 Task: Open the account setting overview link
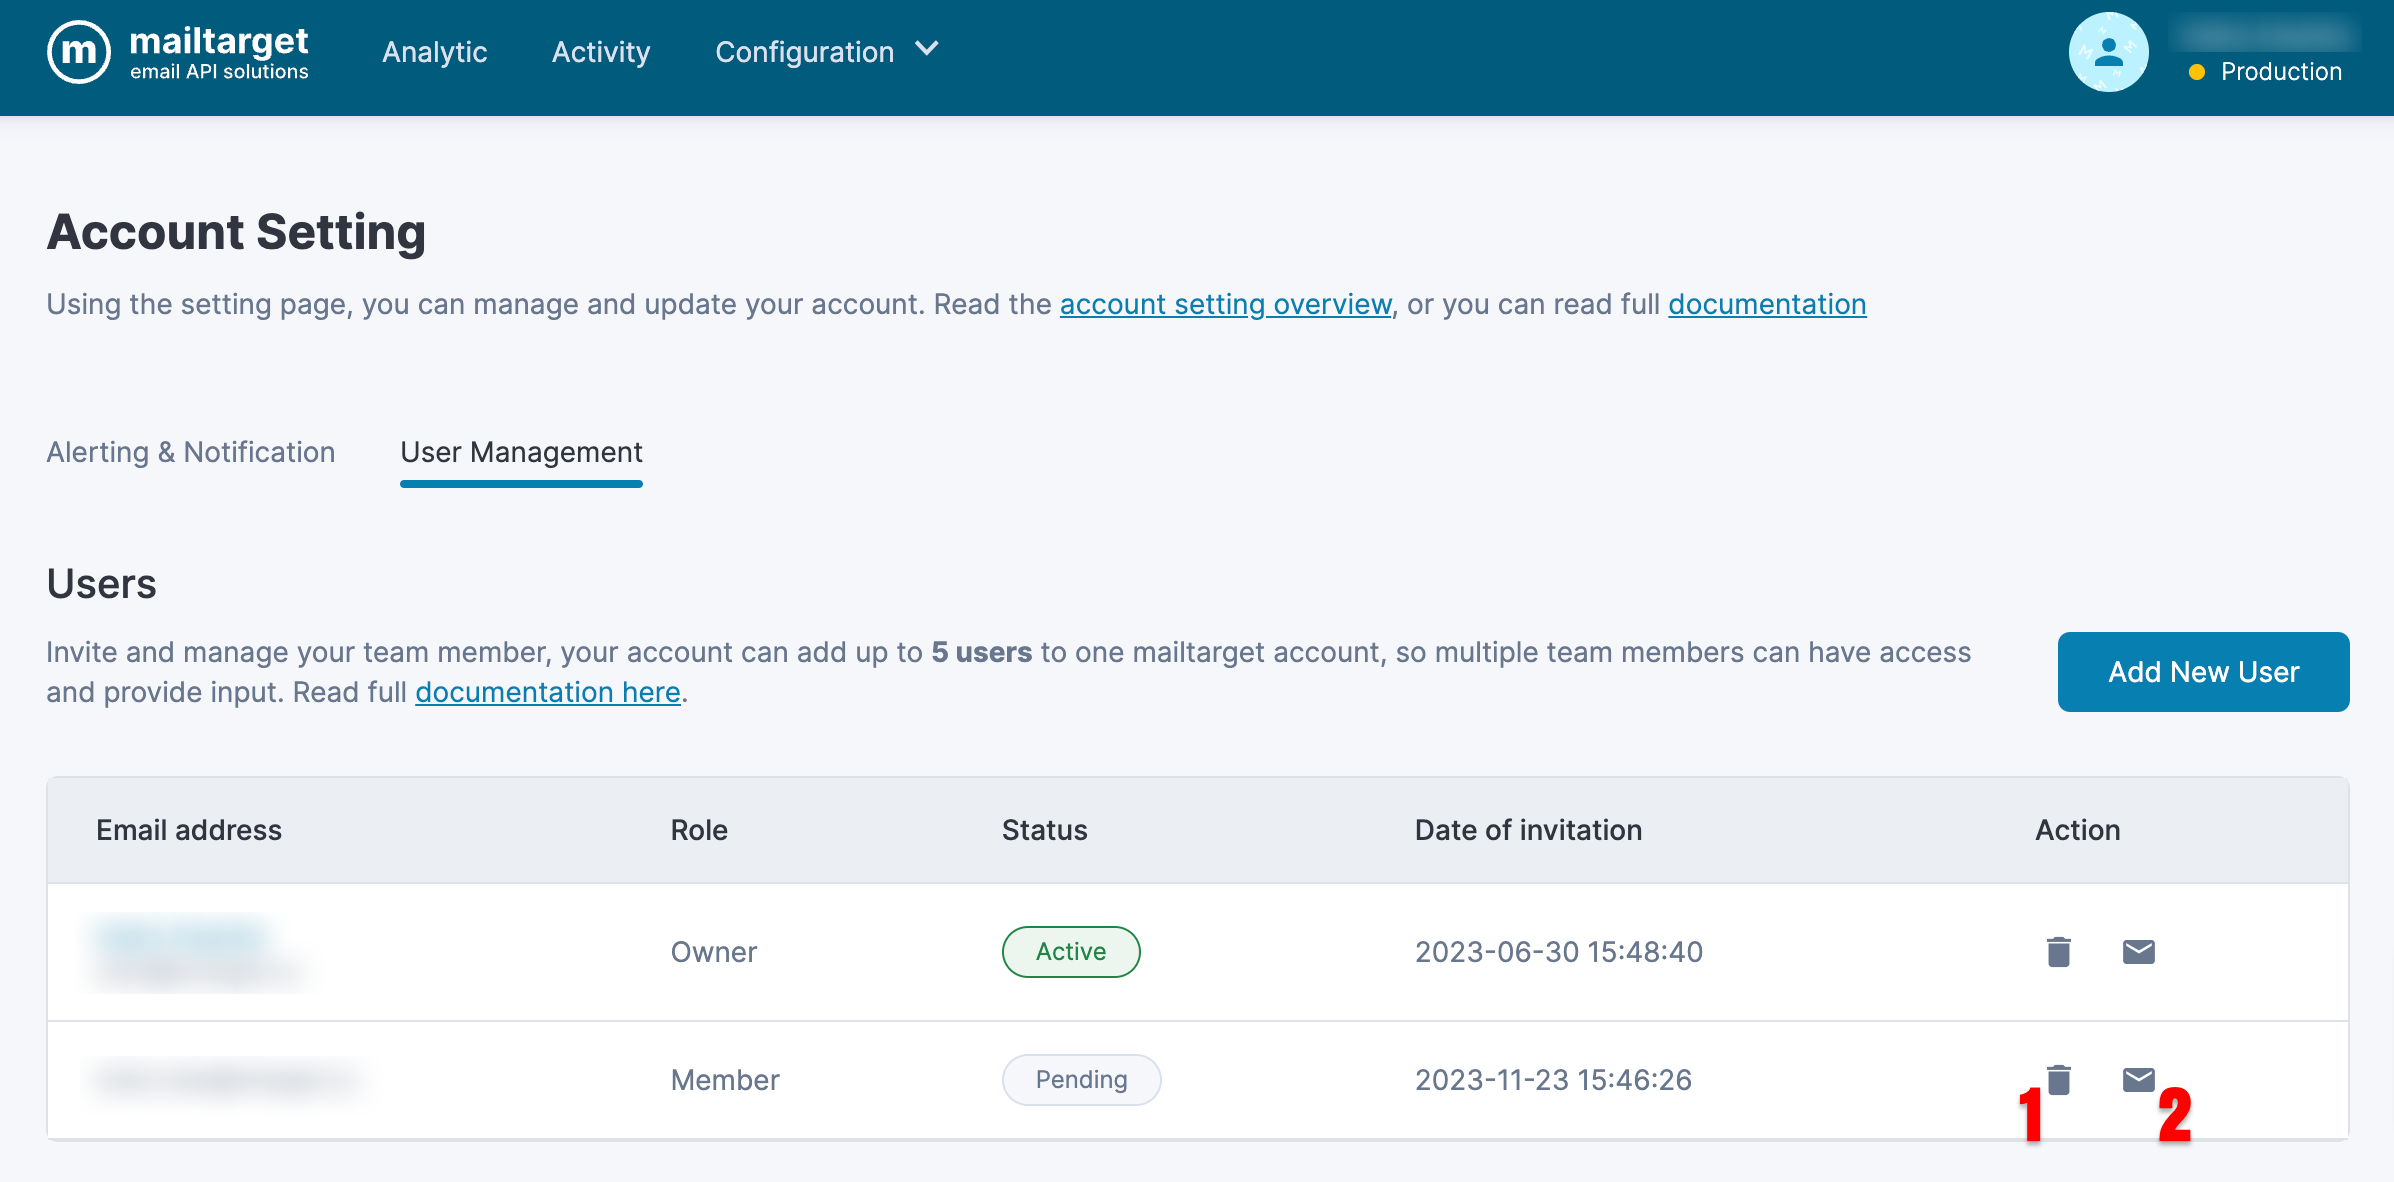click(x=1225, y=304)
